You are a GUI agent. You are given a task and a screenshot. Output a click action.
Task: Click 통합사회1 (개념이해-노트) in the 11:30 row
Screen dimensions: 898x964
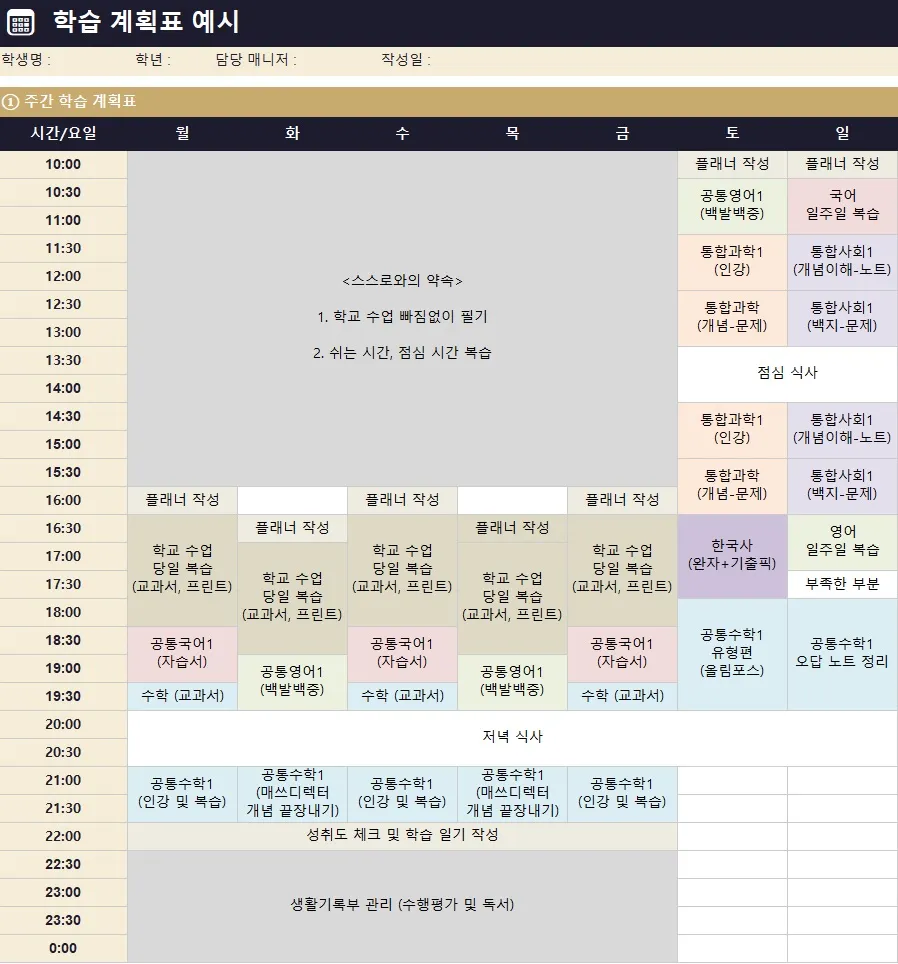843,261
